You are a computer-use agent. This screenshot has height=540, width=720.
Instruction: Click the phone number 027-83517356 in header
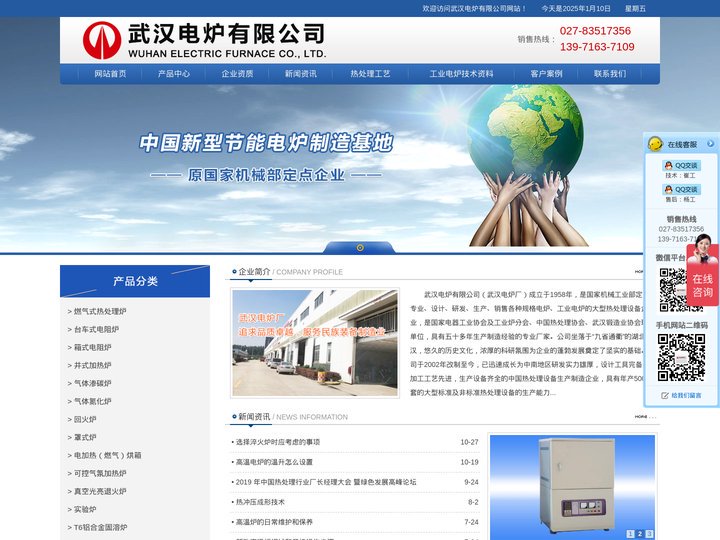pos(595,31)
